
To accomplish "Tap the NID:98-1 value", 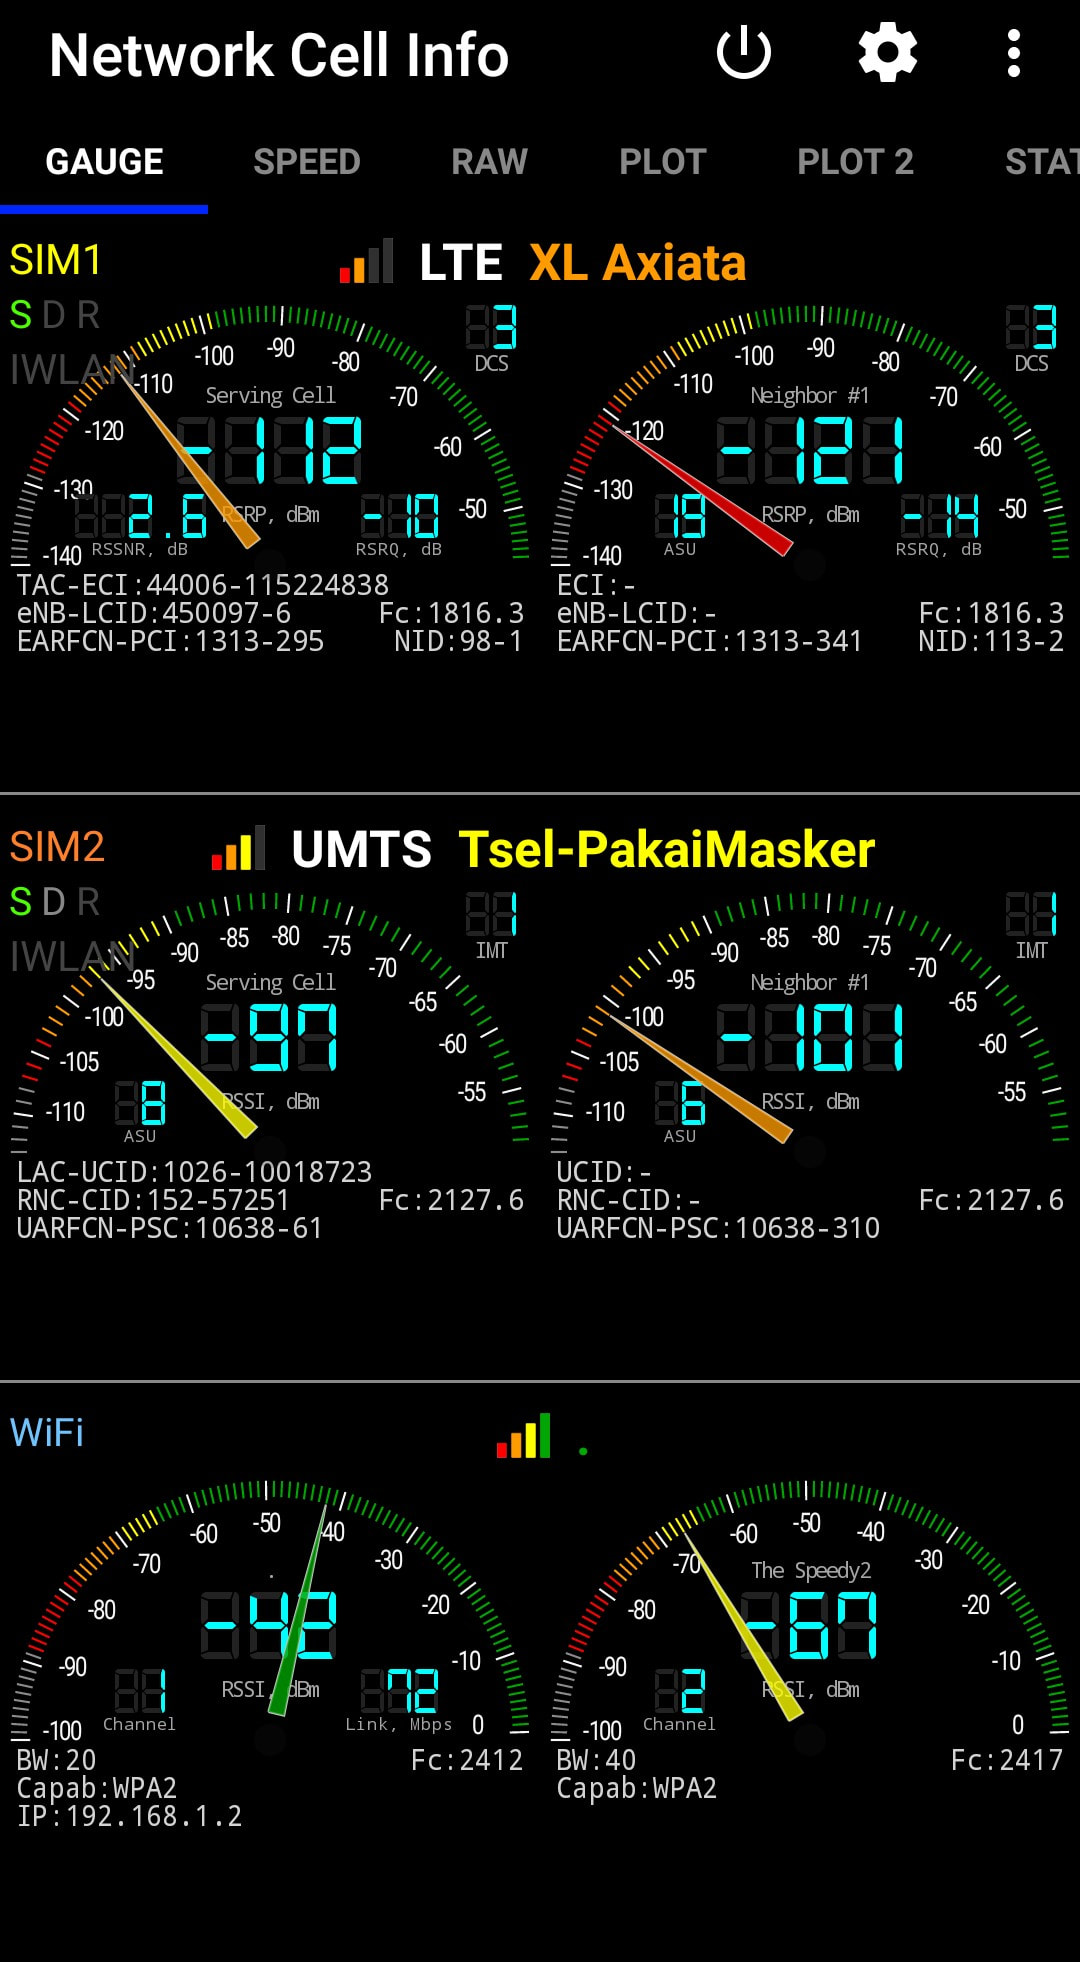I will click(x=458, y=641).
